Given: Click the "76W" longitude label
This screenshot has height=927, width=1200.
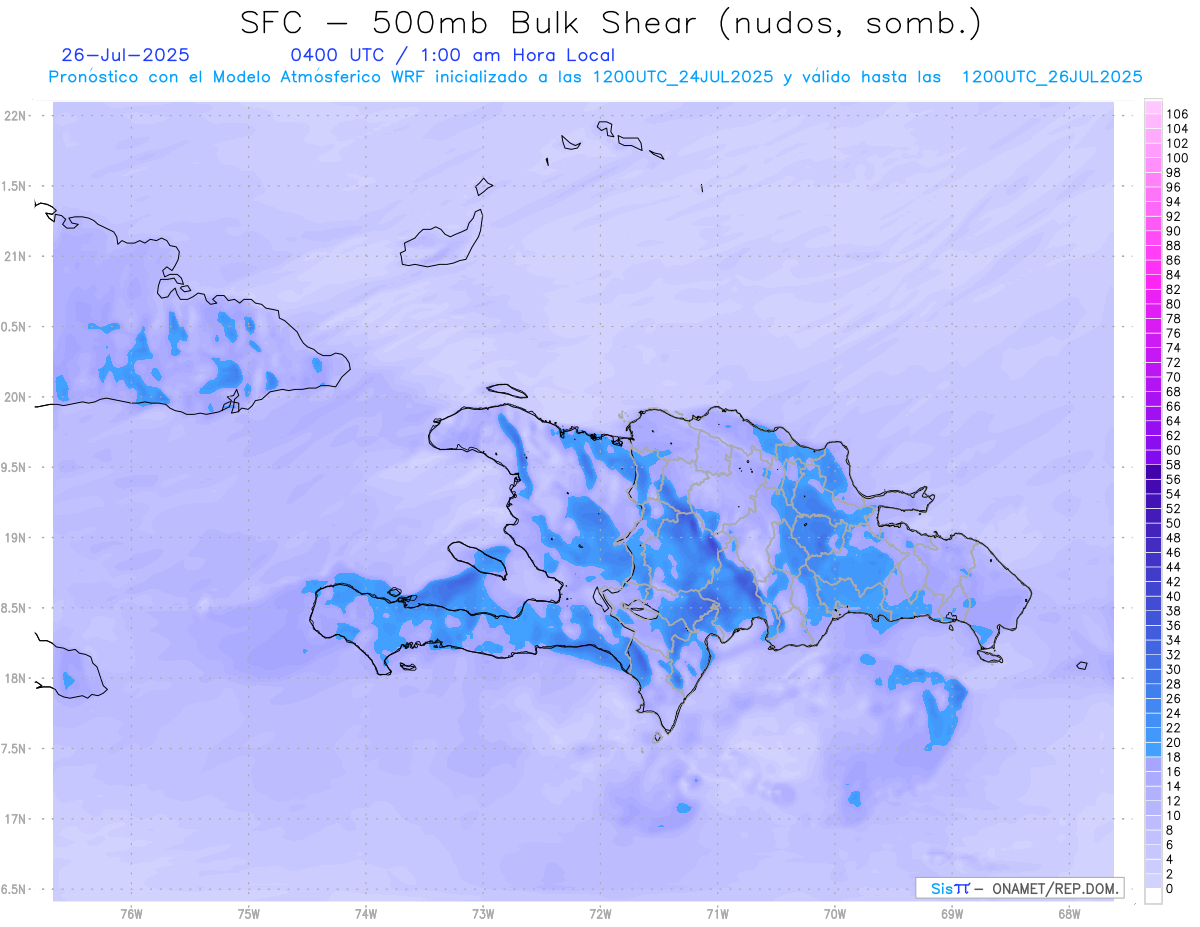Looking at the screenshot, I should click(x=131, y=913).
